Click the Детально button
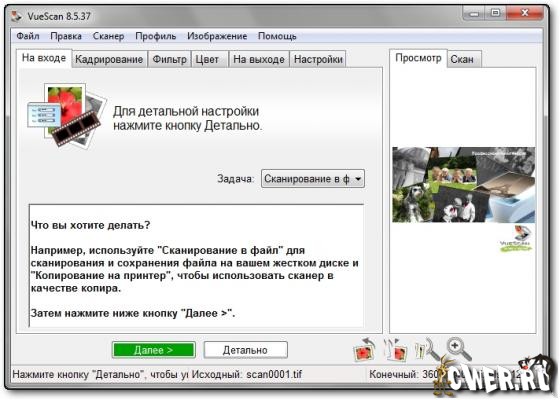The width and height of the screenshot is (560, 400). [x=245, y=350]
